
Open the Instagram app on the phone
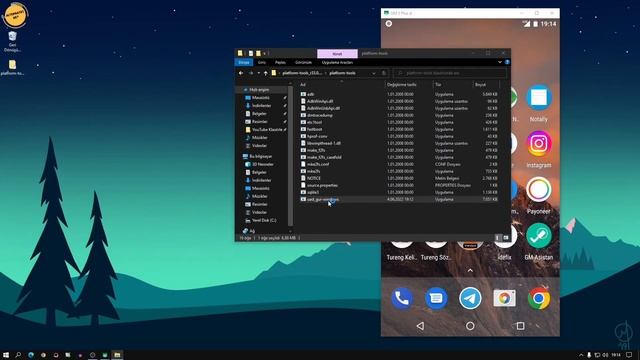tap(538, 144)
